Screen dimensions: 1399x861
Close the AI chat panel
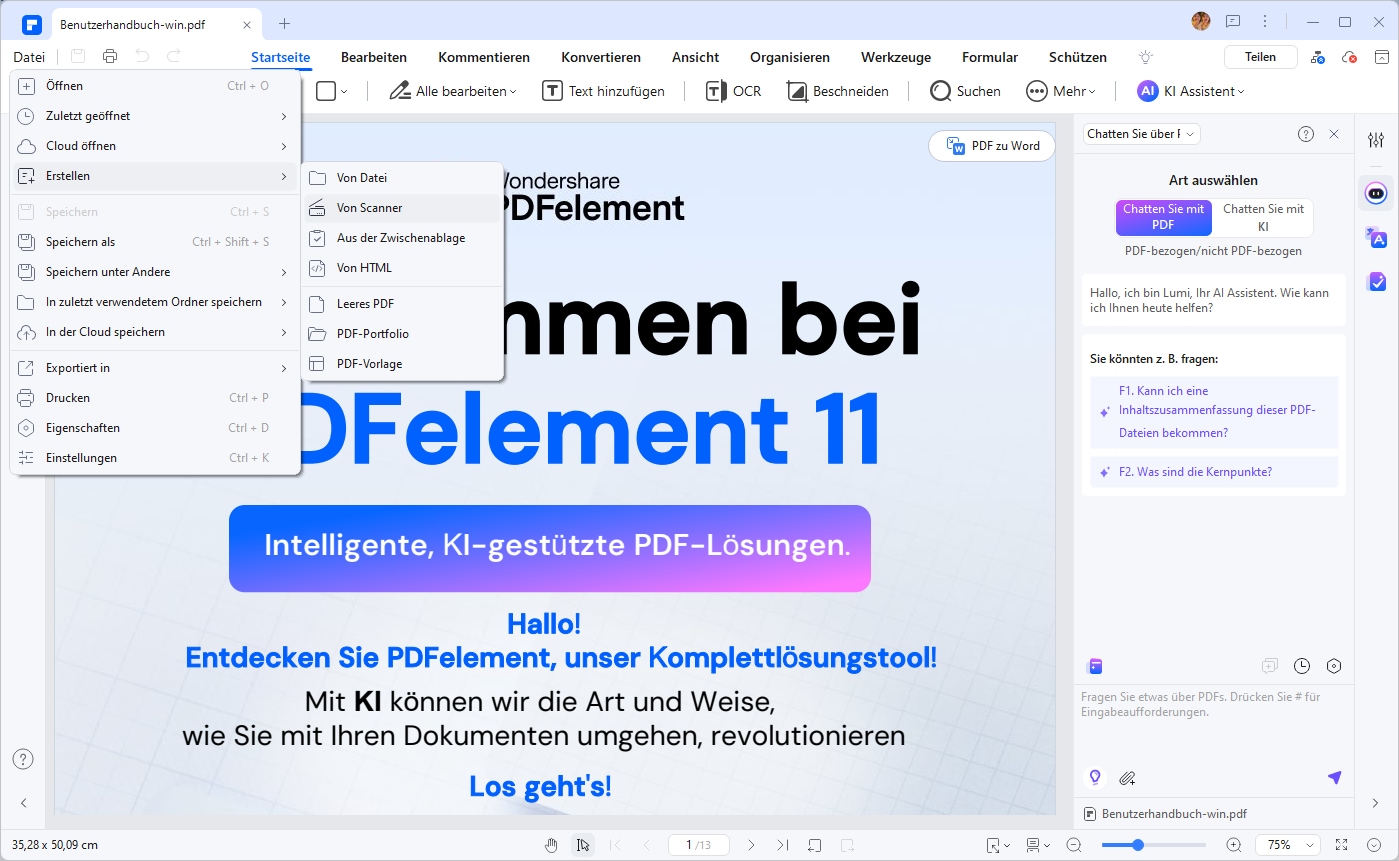pos(1334,134)
